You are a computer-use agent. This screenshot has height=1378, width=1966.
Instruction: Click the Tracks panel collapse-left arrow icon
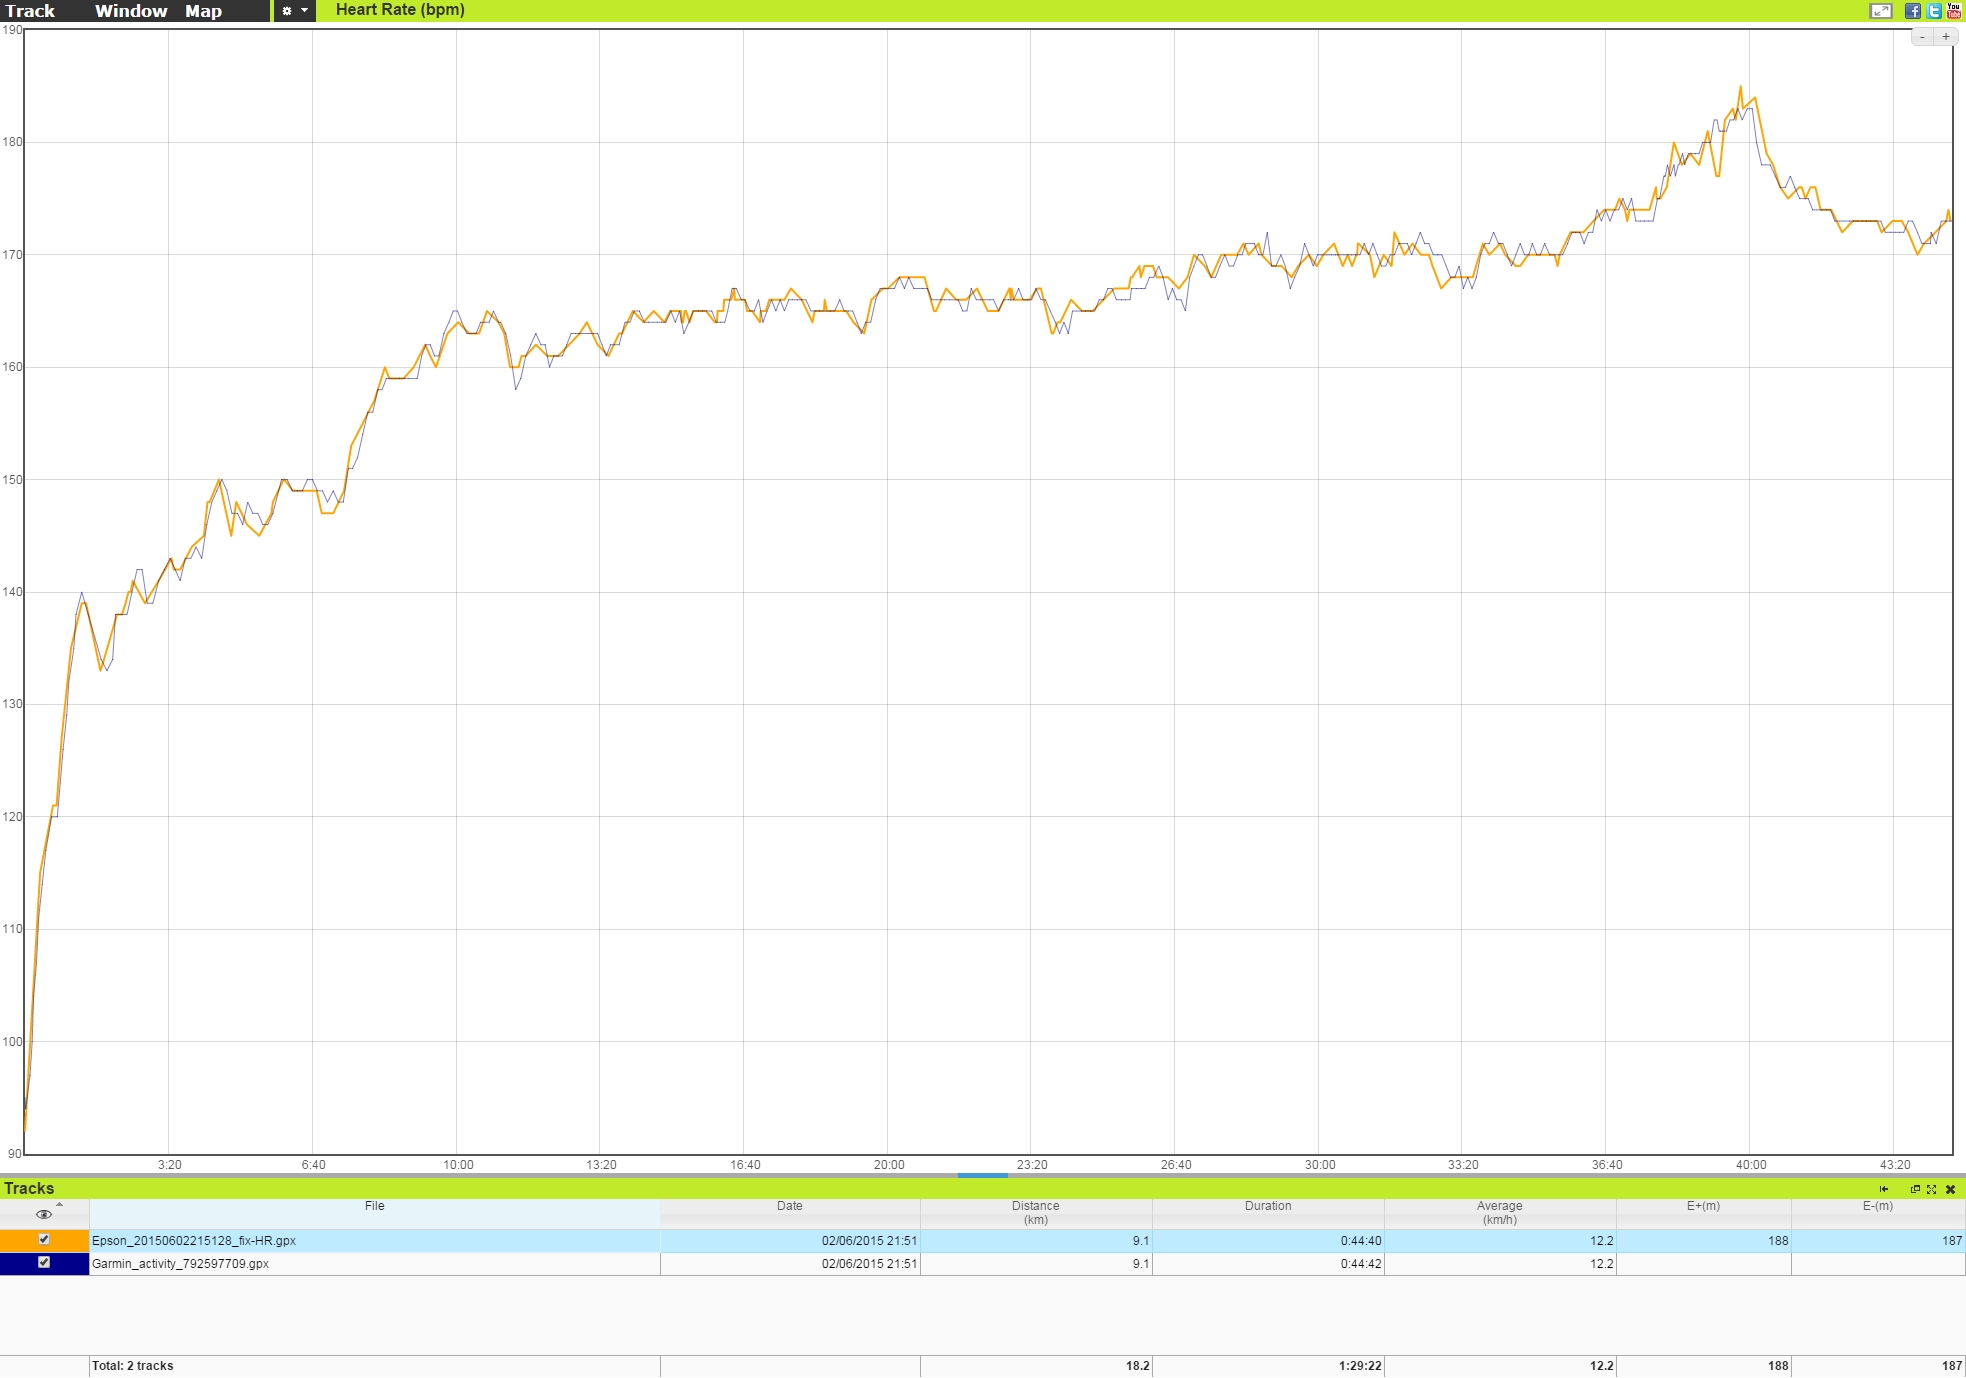pyautogui.click(x=1884, y=1189)
